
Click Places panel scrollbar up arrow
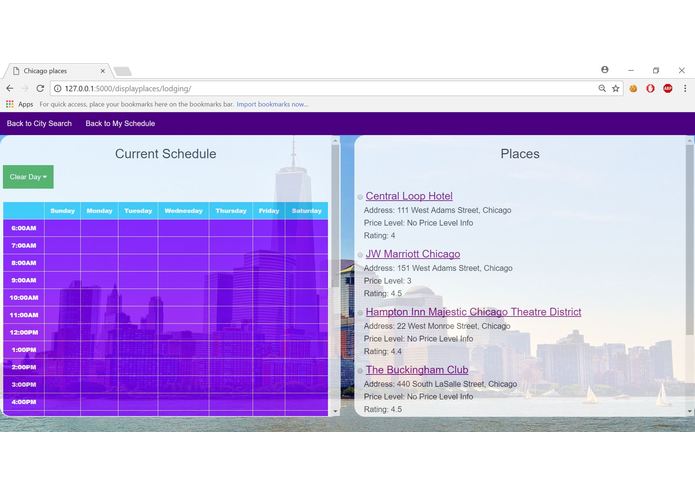pyautogui.click(x=689, y=140)
